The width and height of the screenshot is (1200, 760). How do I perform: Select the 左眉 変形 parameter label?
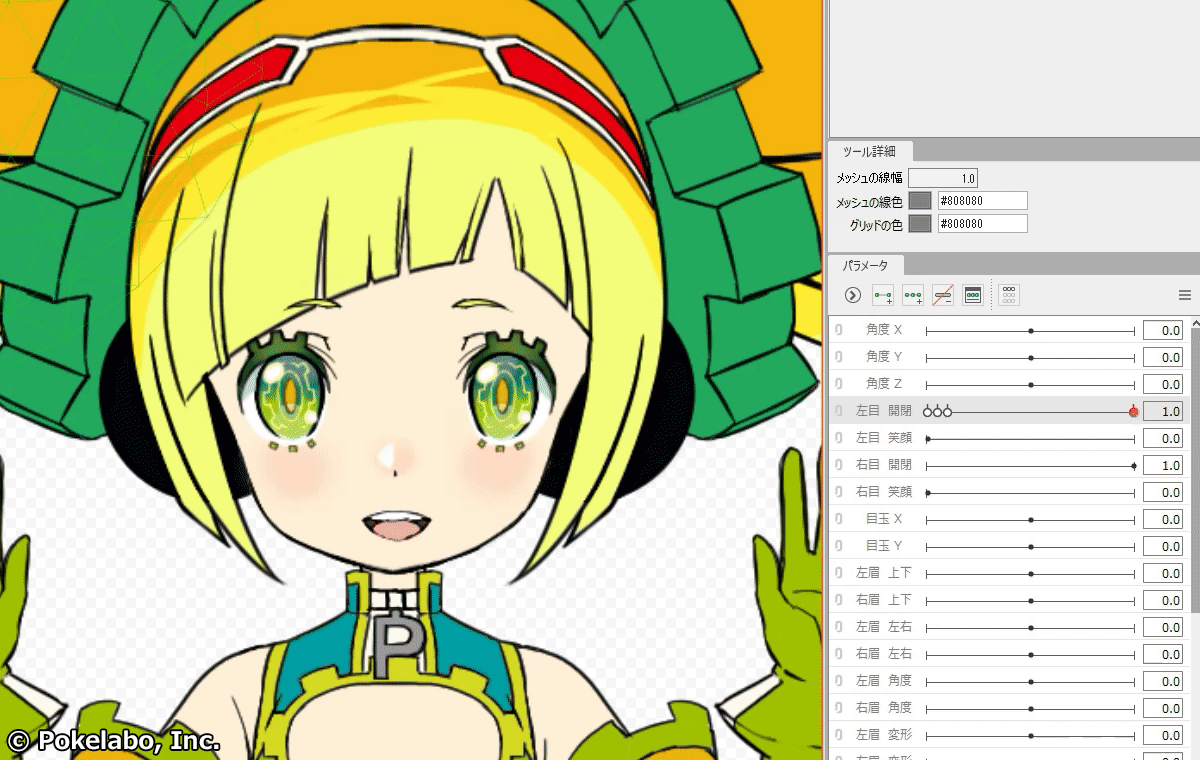(x=884, y=735)
